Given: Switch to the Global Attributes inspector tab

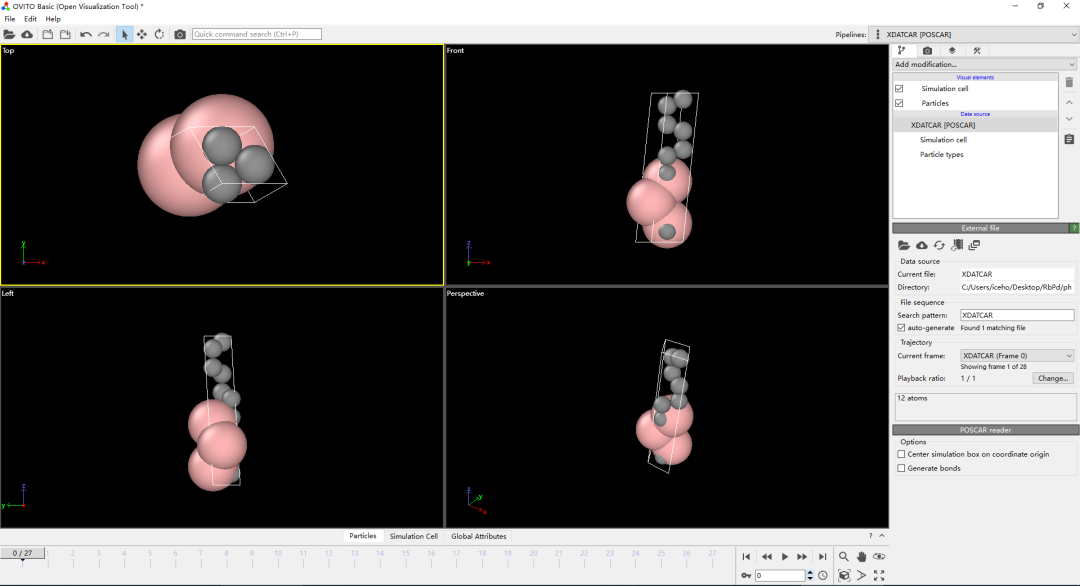Looking at the screenshot, I should [x=479, y=536].
